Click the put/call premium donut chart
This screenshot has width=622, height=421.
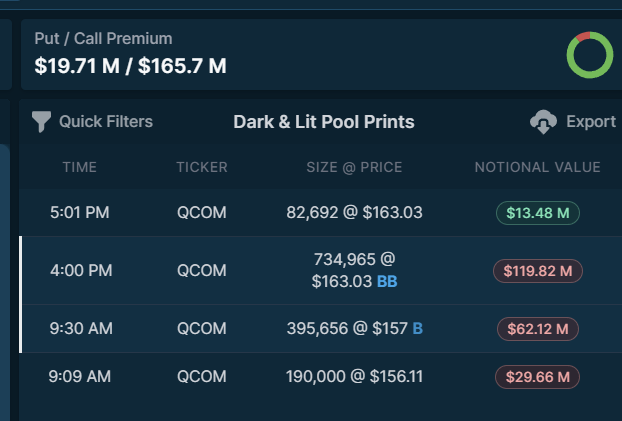click(x=590, y=55)
